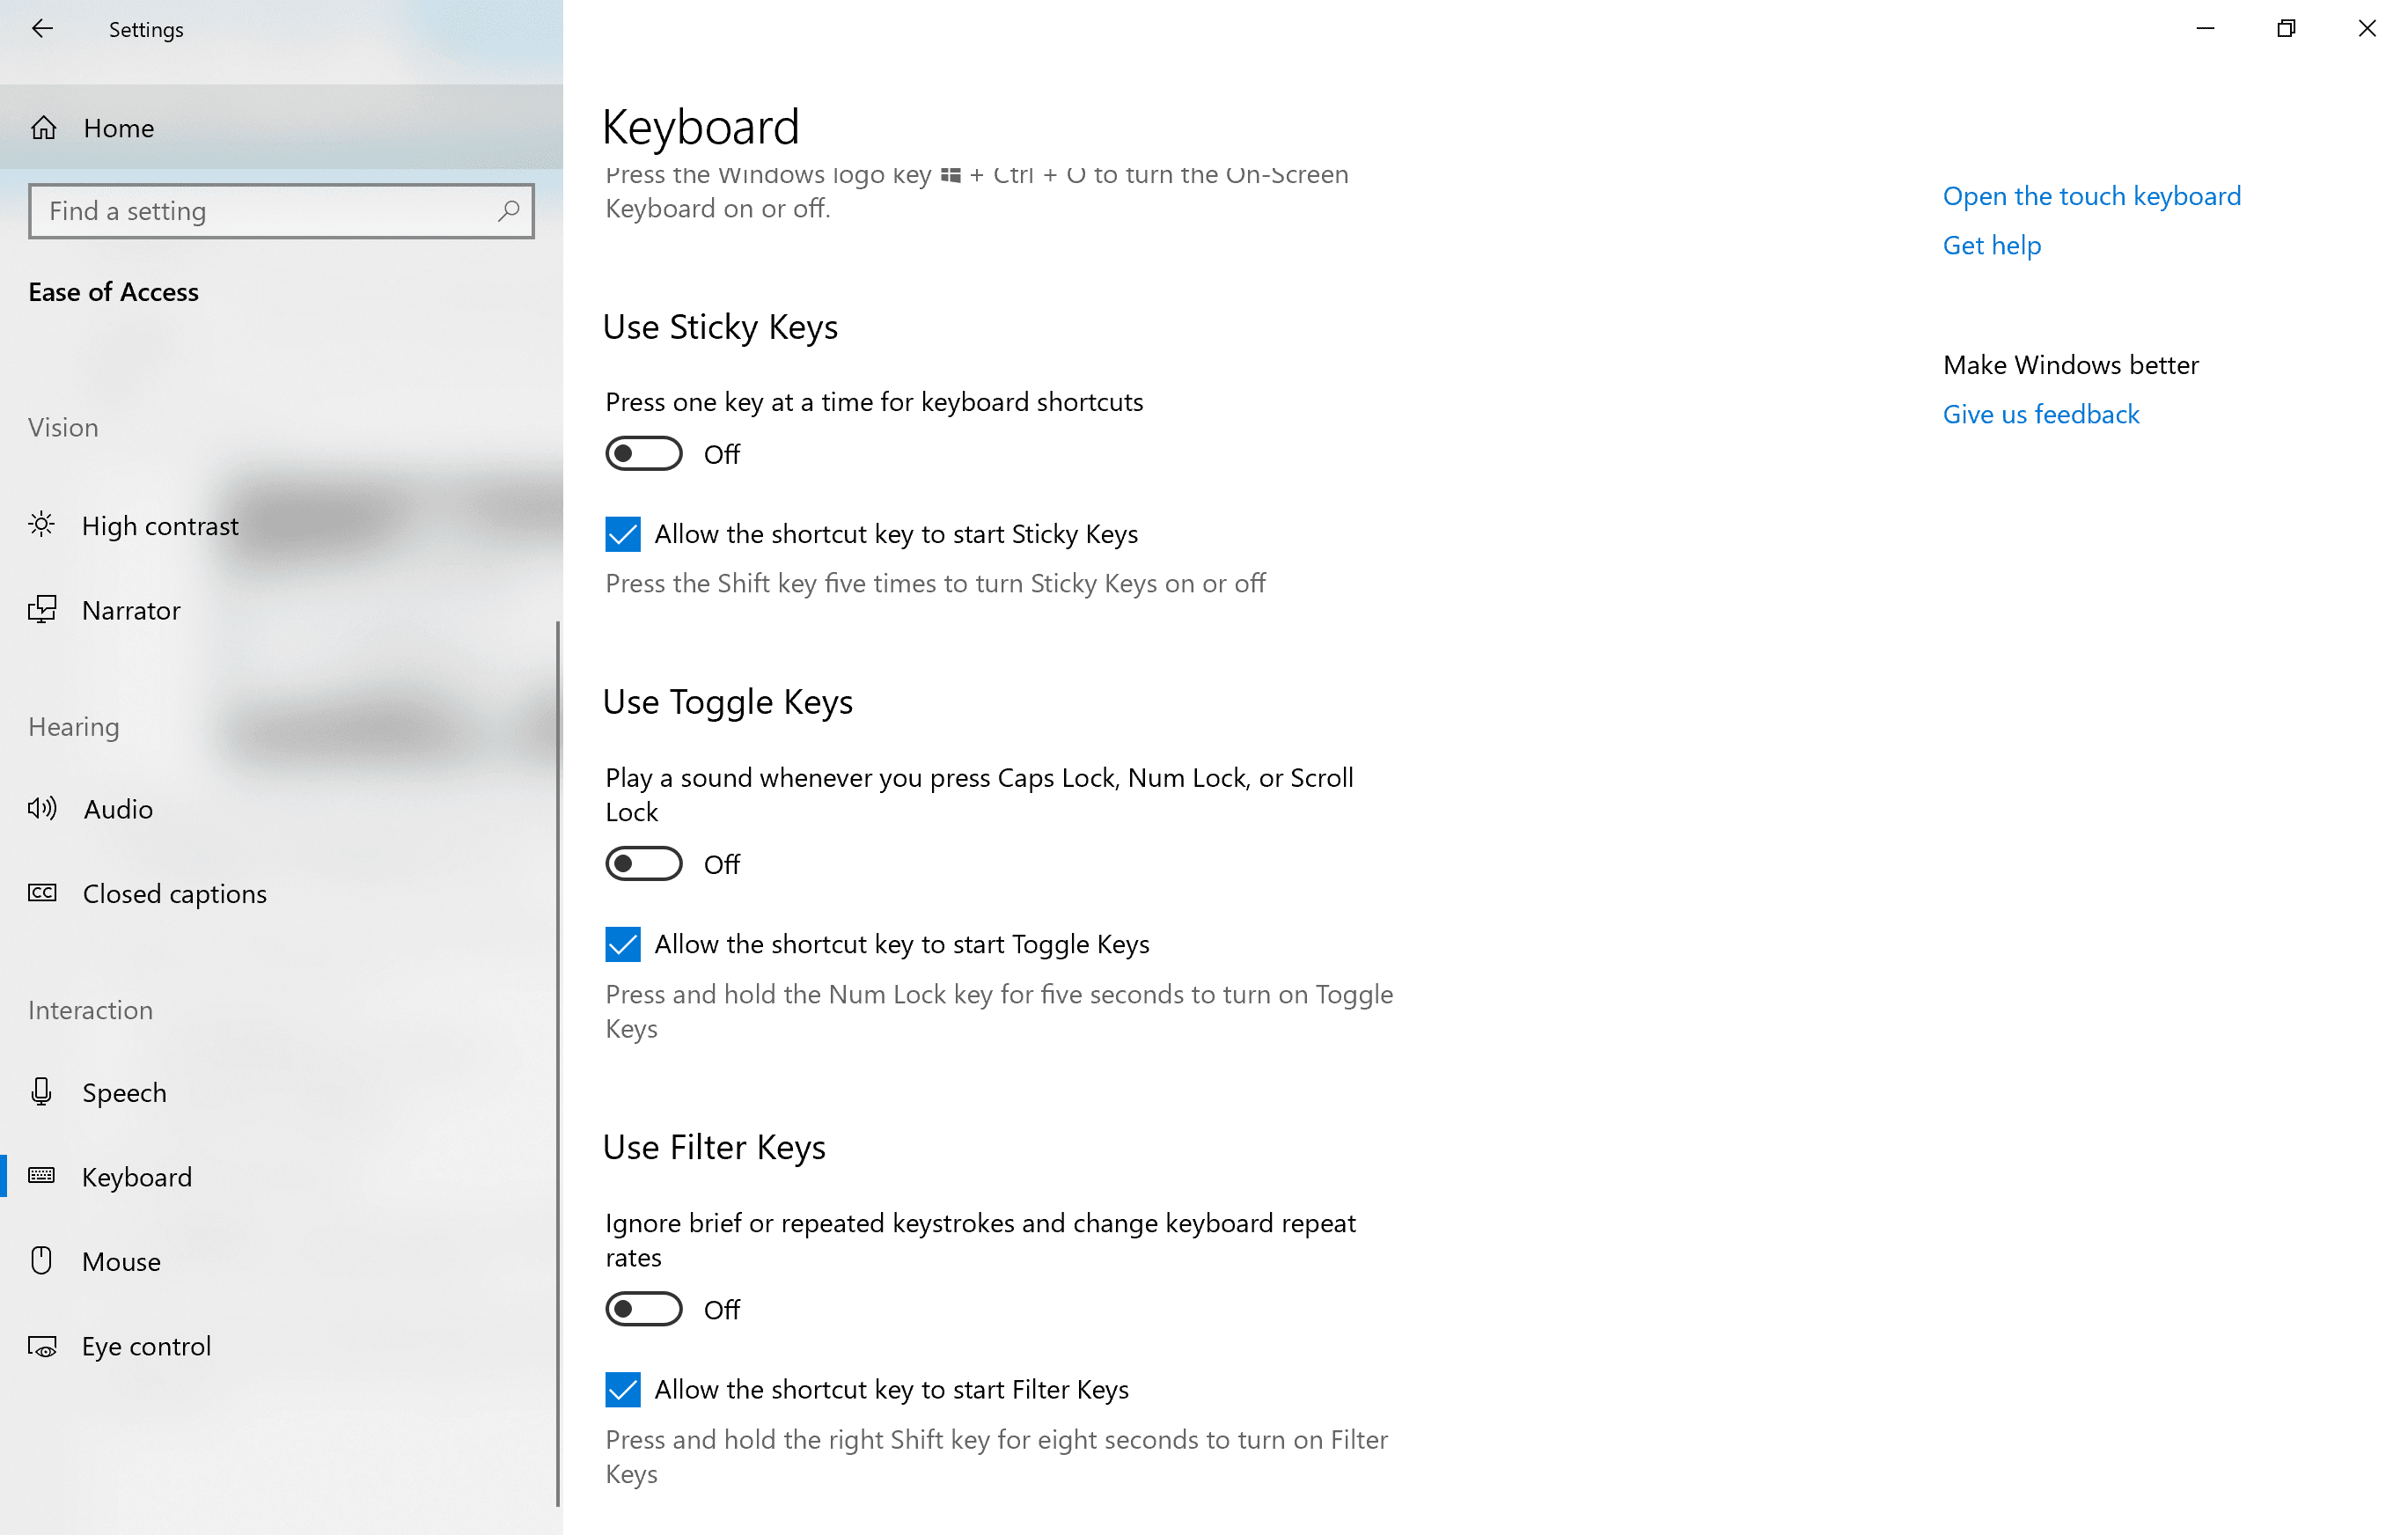2408x1535 pixels.
Task: Click the Audio speaker icon
Action: [42, 808]
